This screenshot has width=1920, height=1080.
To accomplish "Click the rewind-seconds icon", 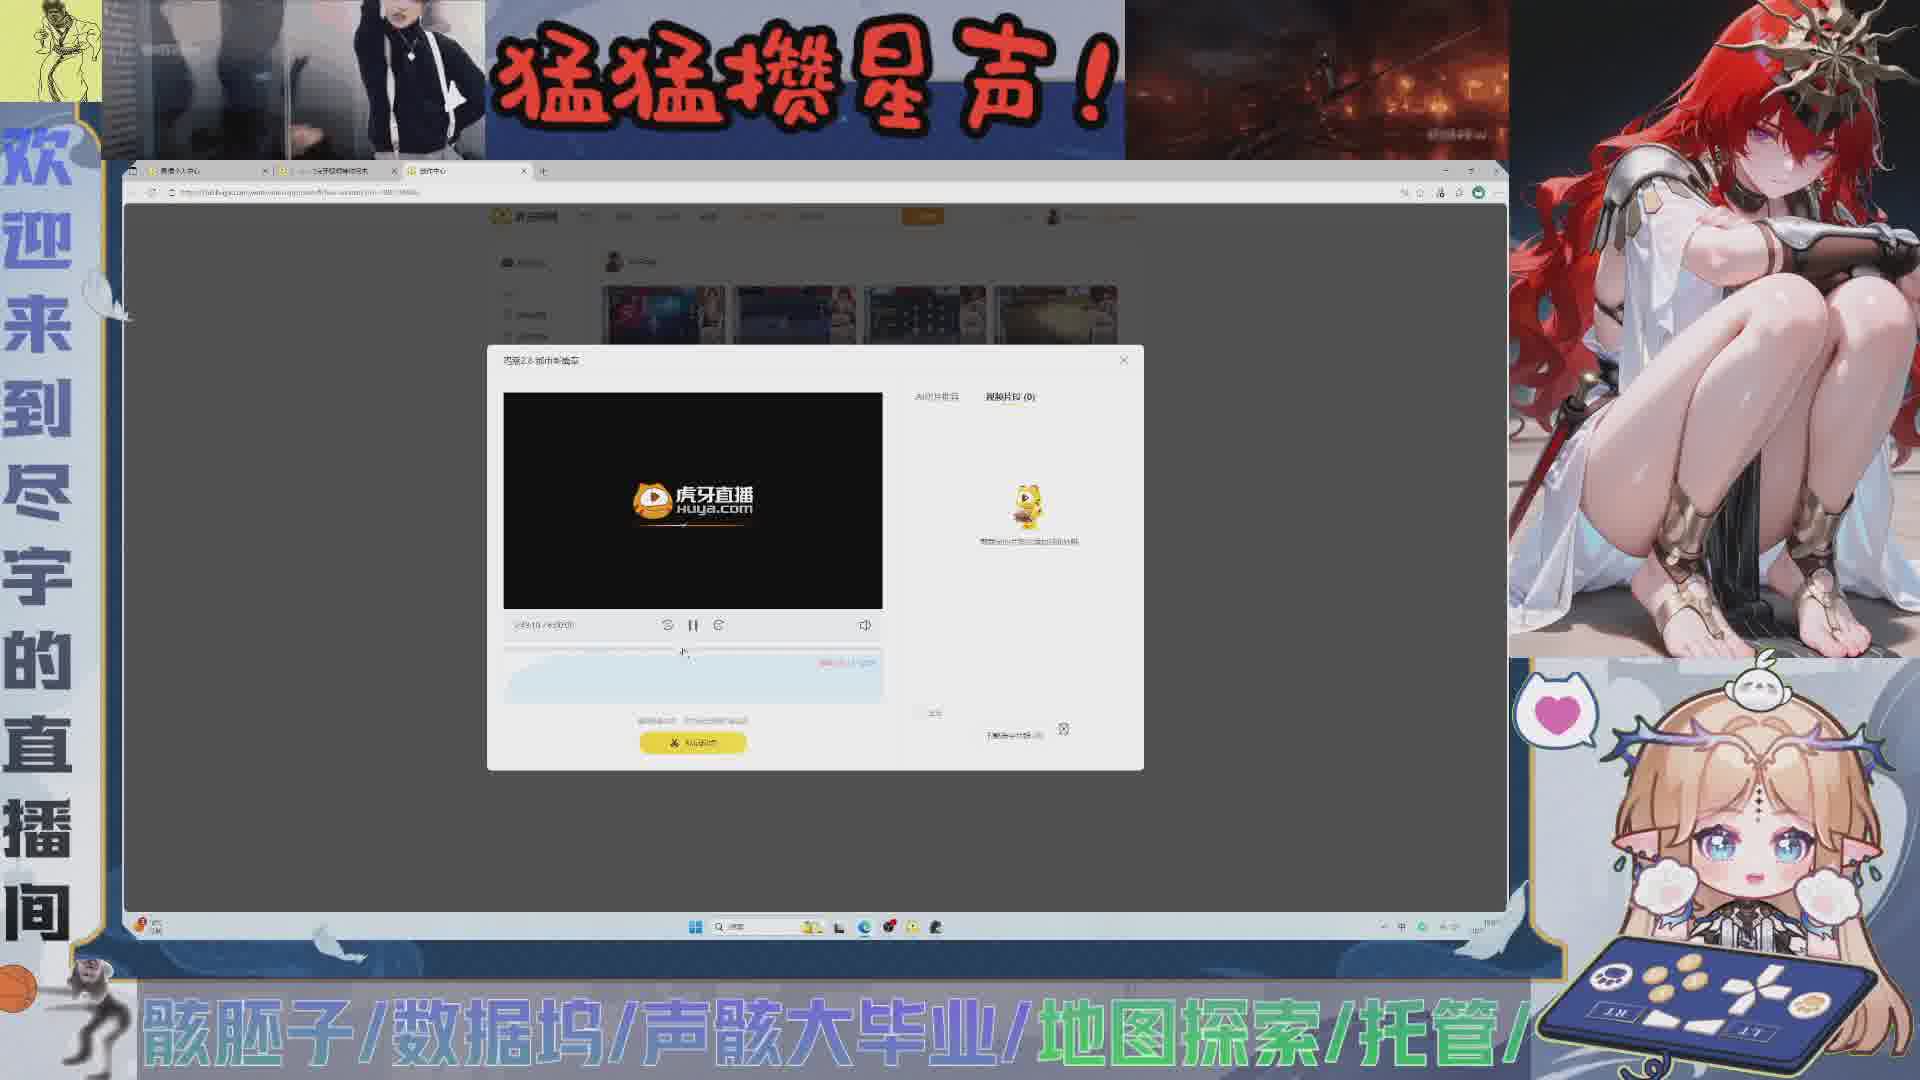I will click(668, 625).
